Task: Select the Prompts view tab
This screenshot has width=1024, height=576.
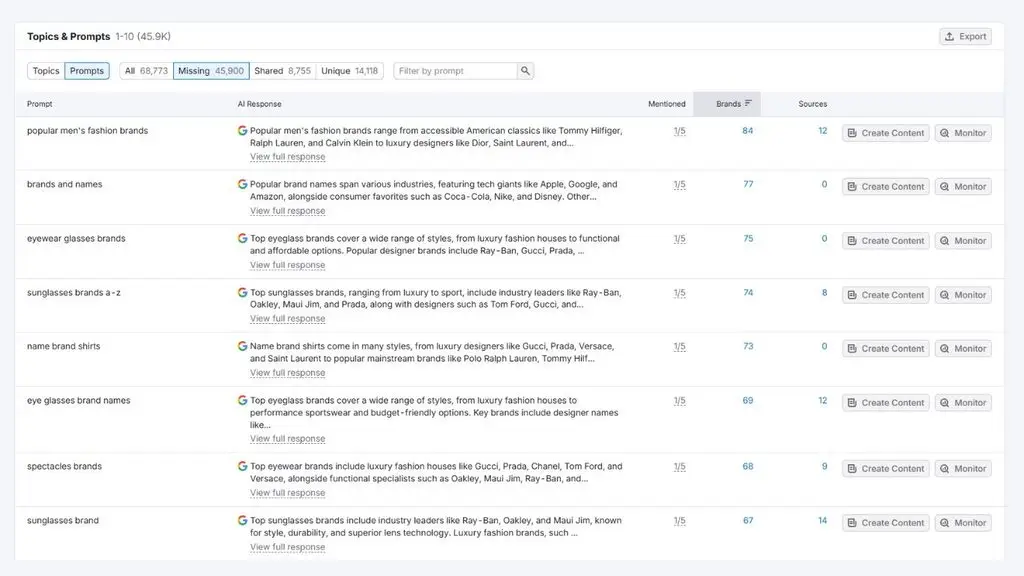Action: point(87,71)
